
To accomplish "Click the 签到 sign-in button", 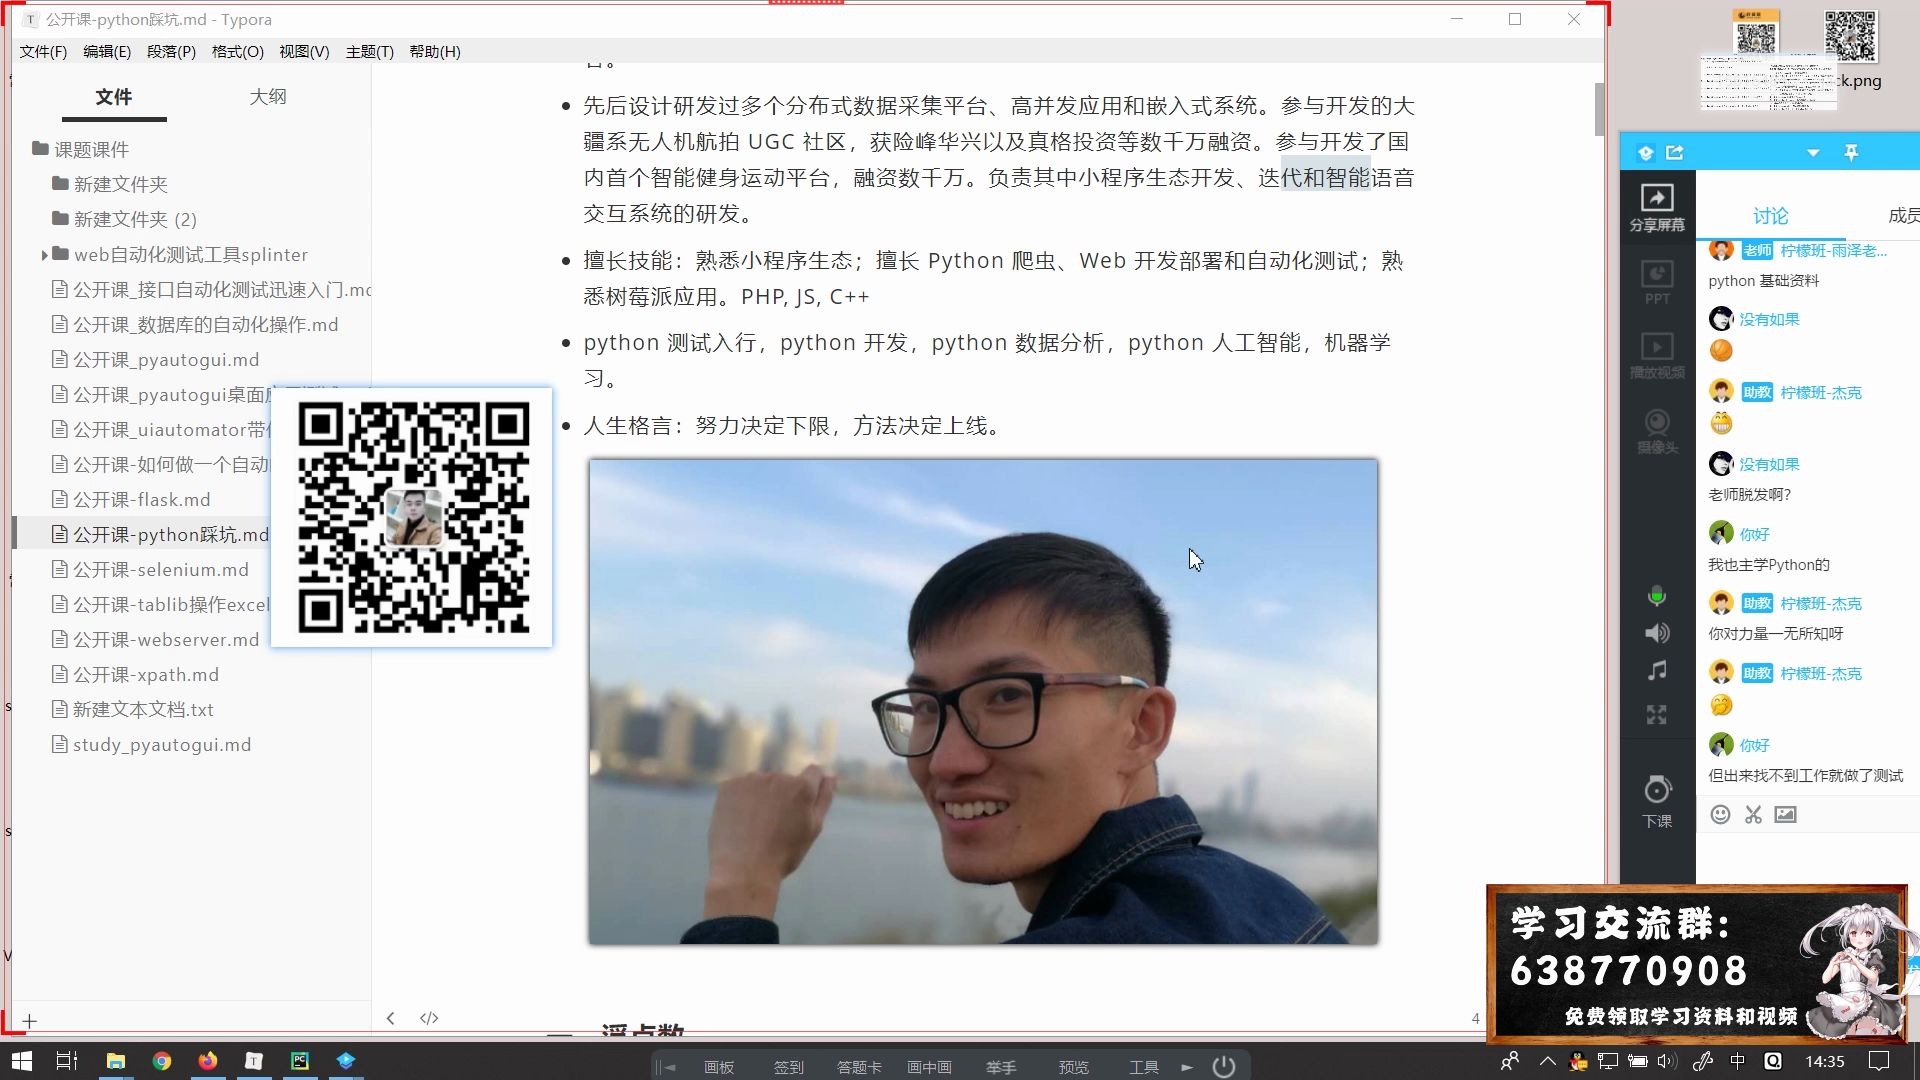I will coord(789,1066).
